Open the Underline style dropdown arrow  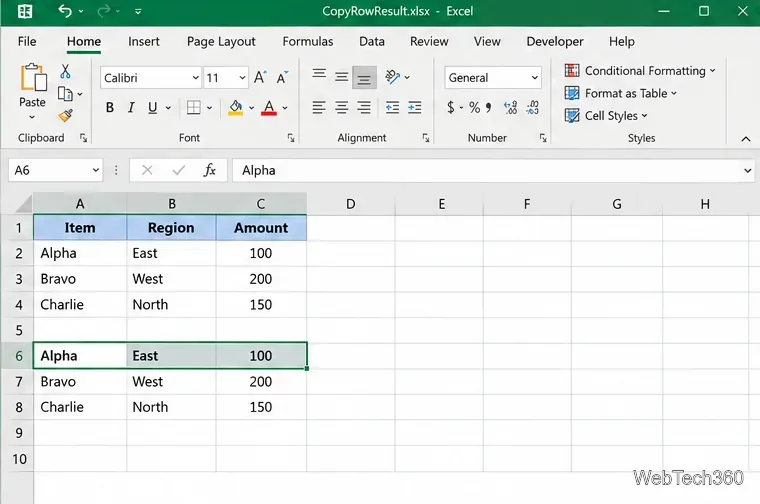pos(168,108)
